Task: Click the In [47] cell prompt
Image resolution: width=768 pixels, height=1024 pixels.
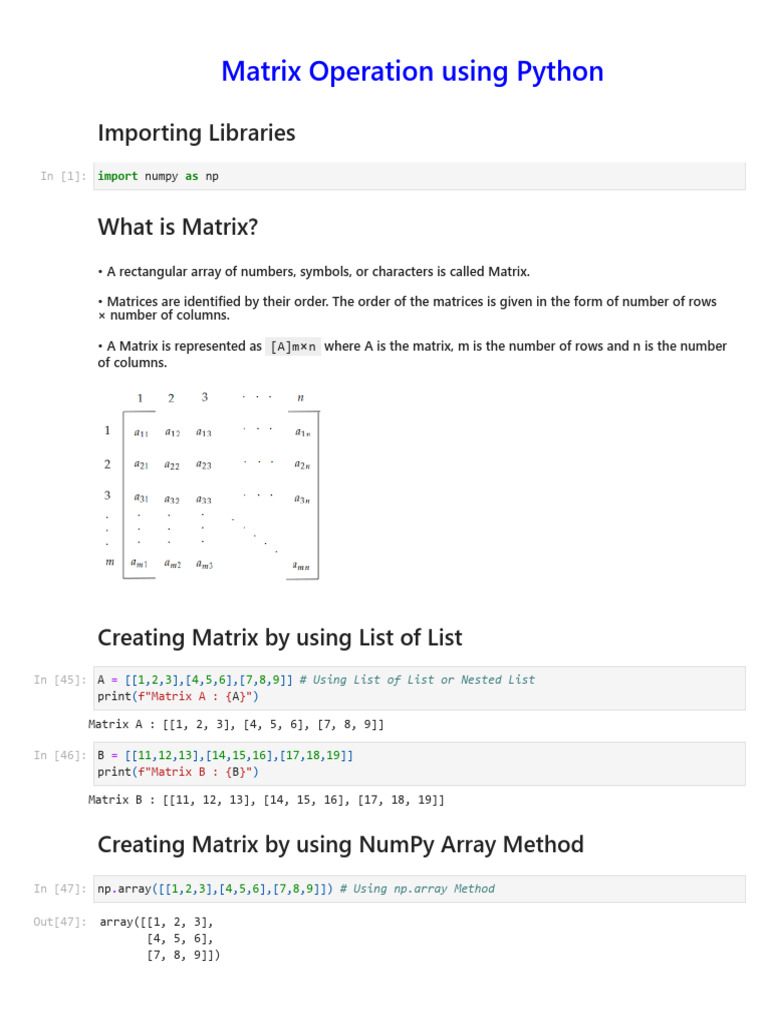Action: [60, 889]
